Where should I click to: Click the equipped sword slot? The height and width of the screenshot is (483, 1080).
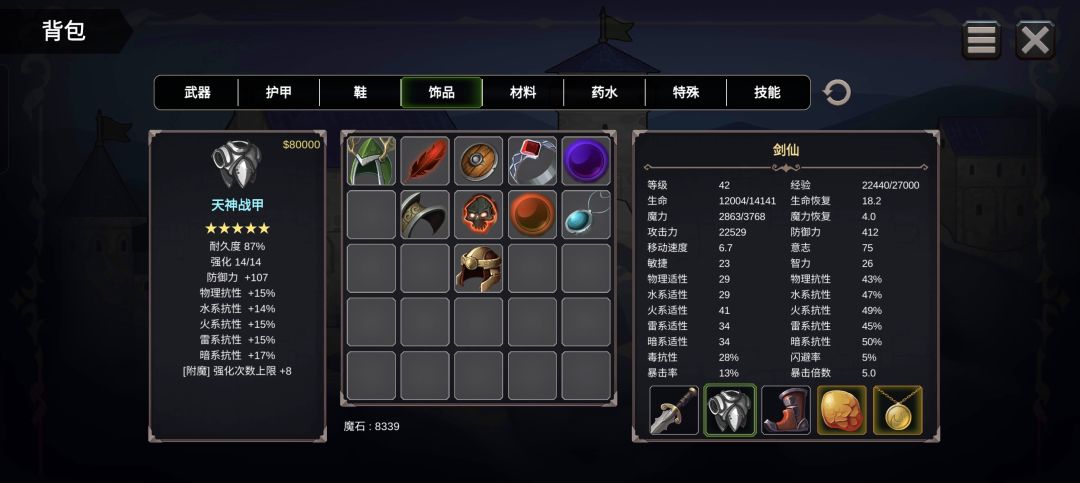(674, 410)
